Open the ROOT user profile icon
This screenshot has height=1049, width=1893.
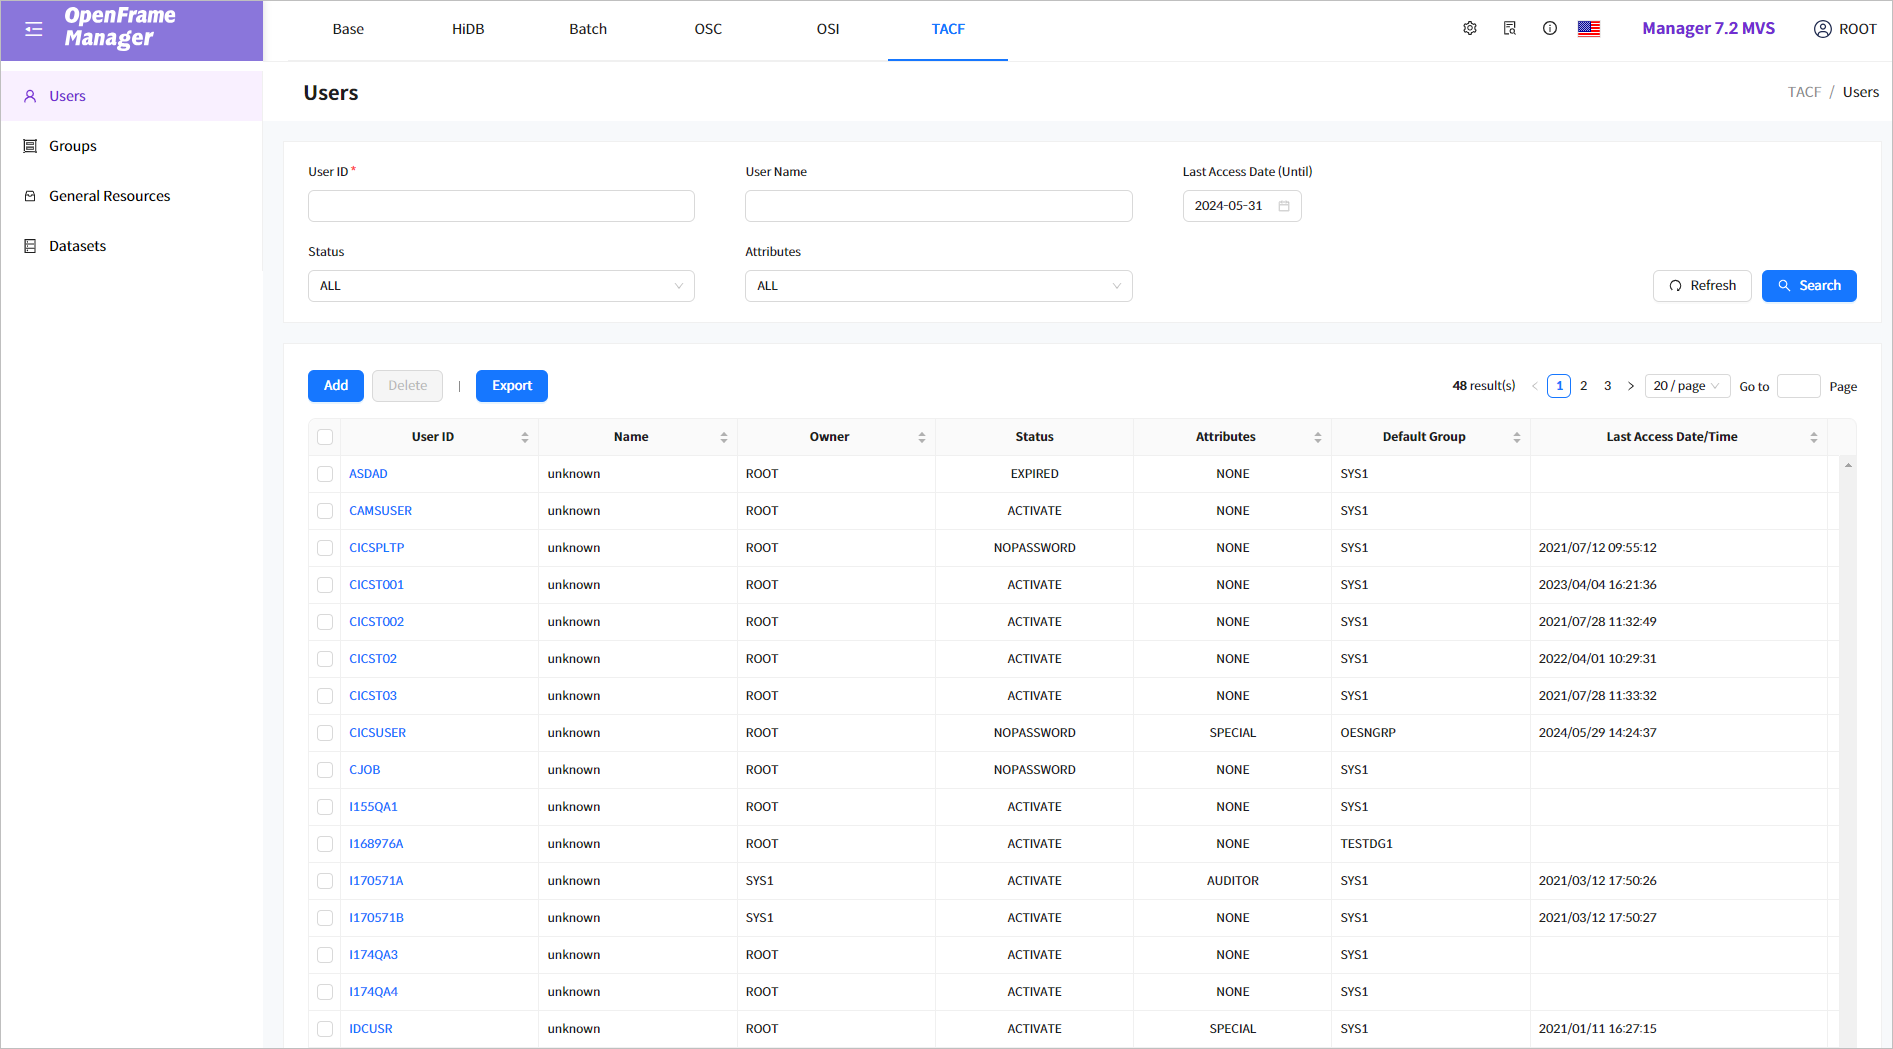click(1823, 29)
